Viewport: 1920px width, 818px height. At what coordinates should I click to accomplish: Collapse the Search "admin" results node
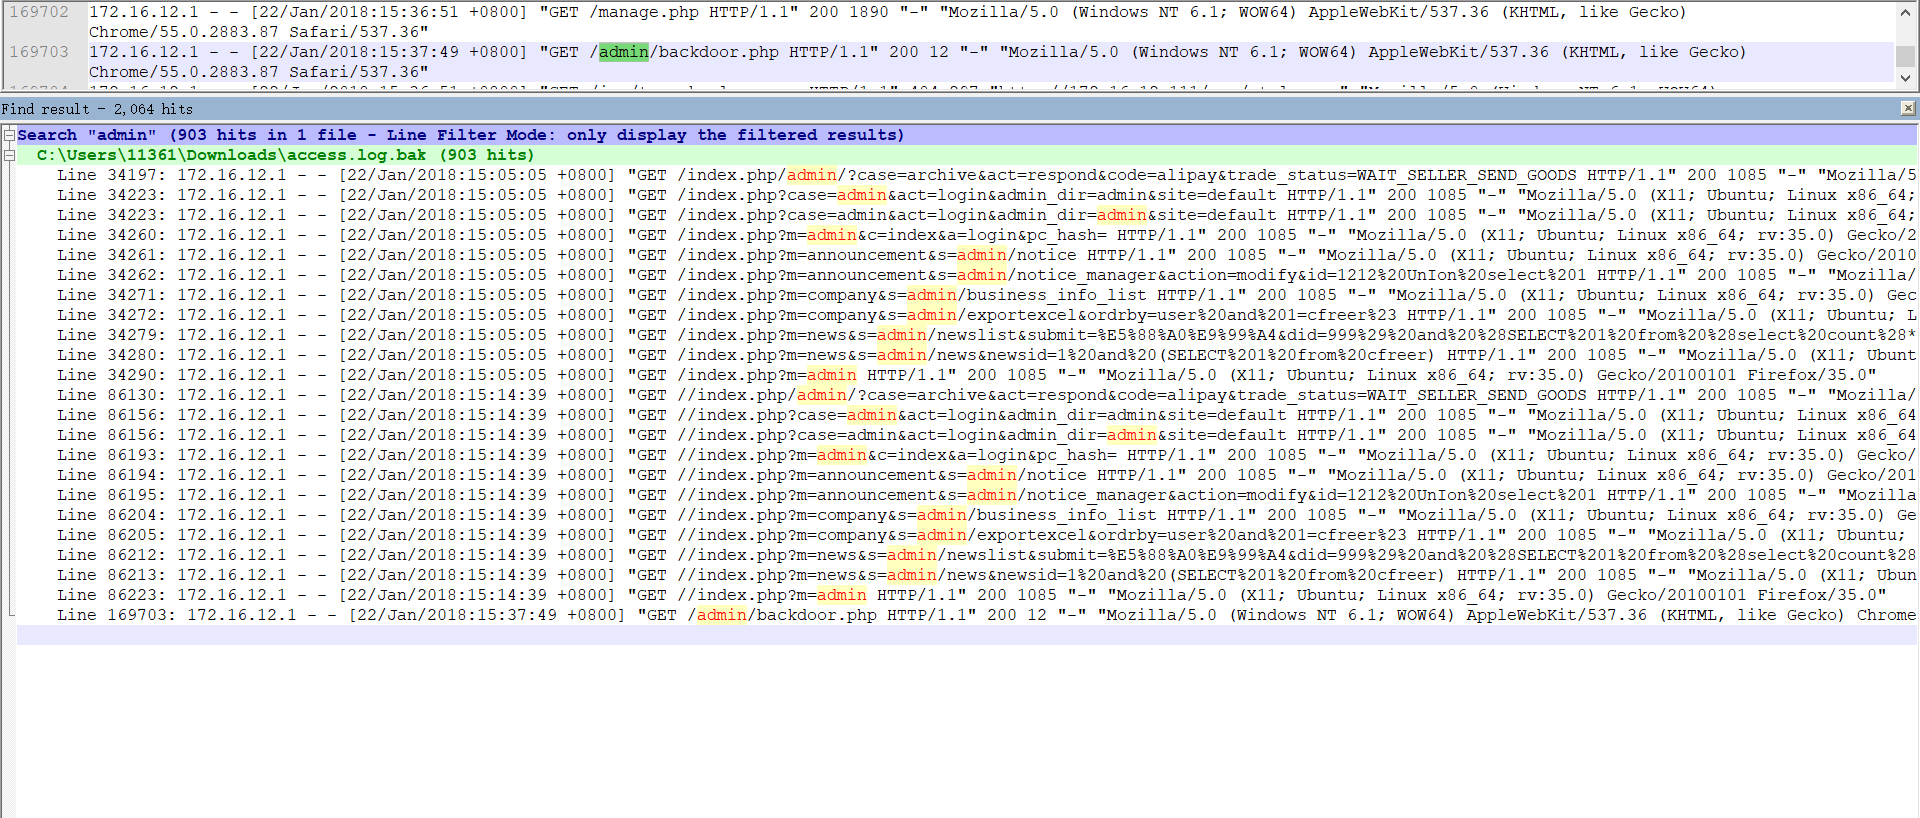[9, 135]
